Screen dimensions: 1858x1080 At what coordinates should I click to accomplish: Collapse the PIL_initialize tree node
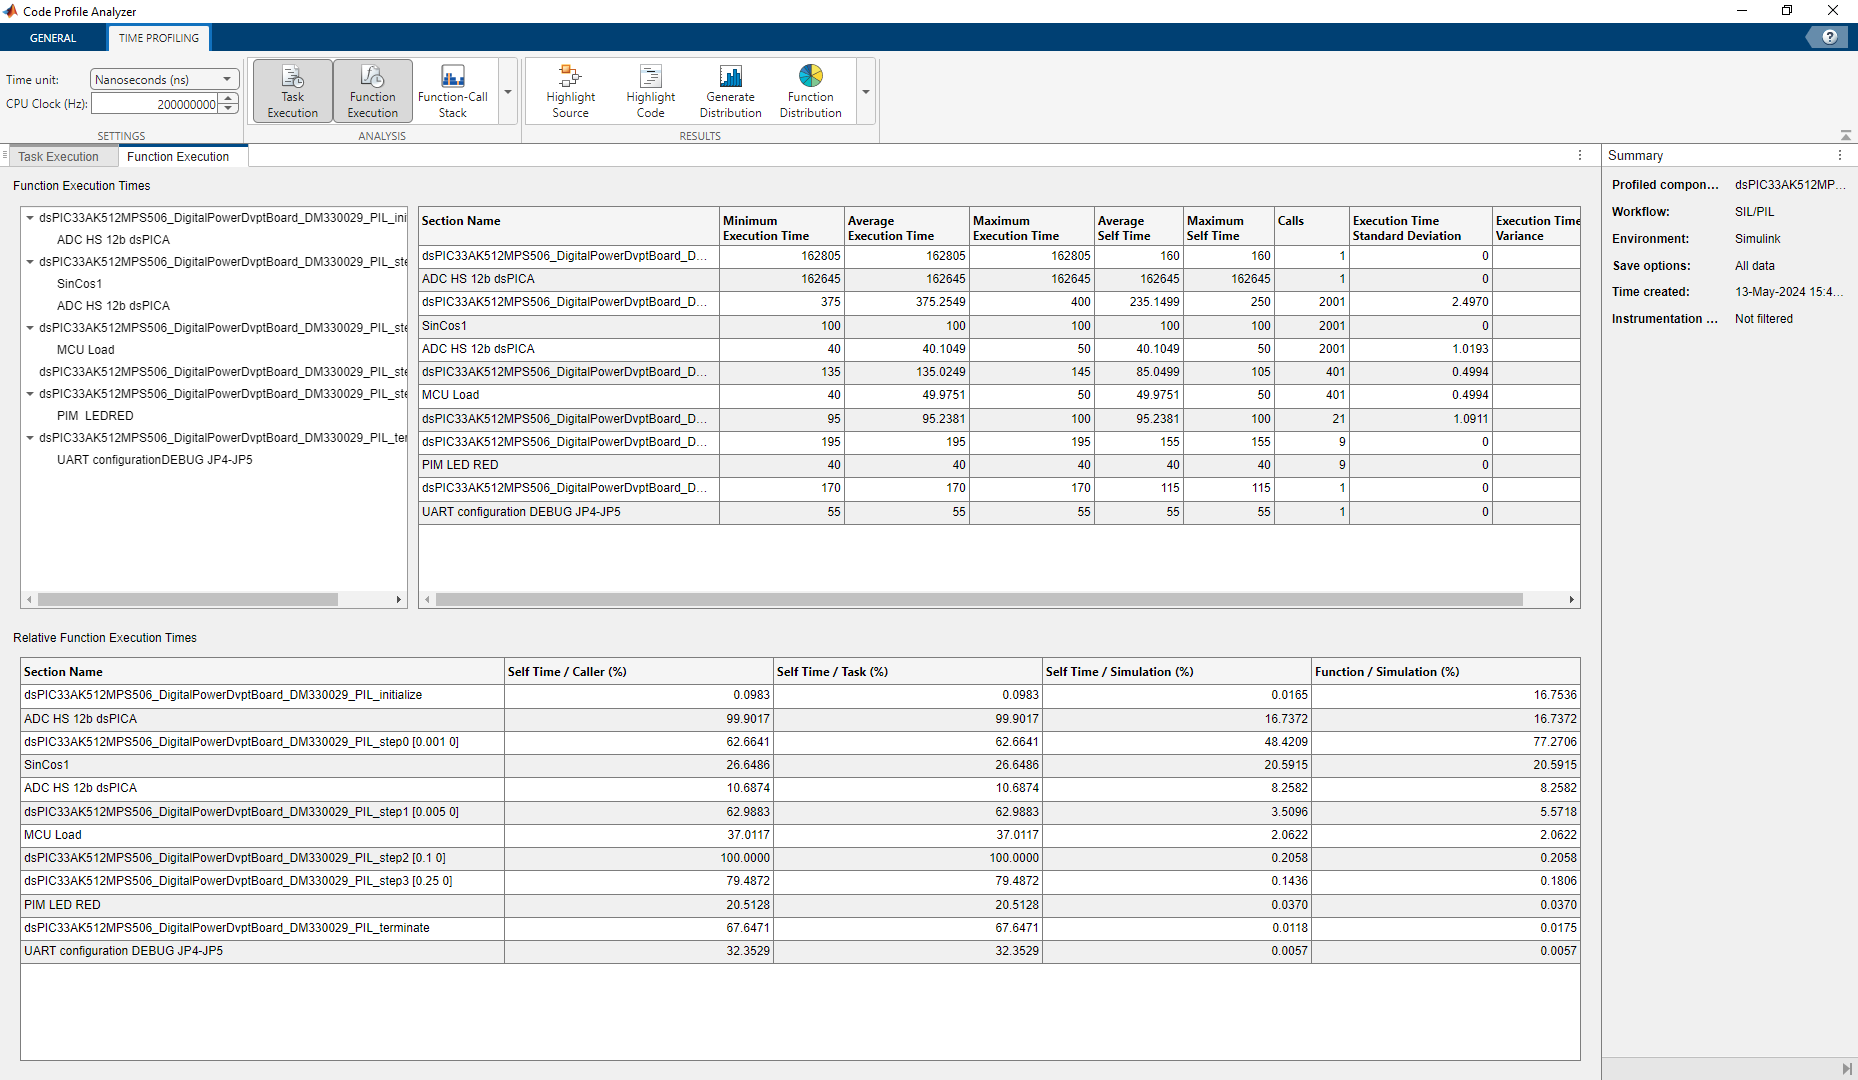point(29,217)
